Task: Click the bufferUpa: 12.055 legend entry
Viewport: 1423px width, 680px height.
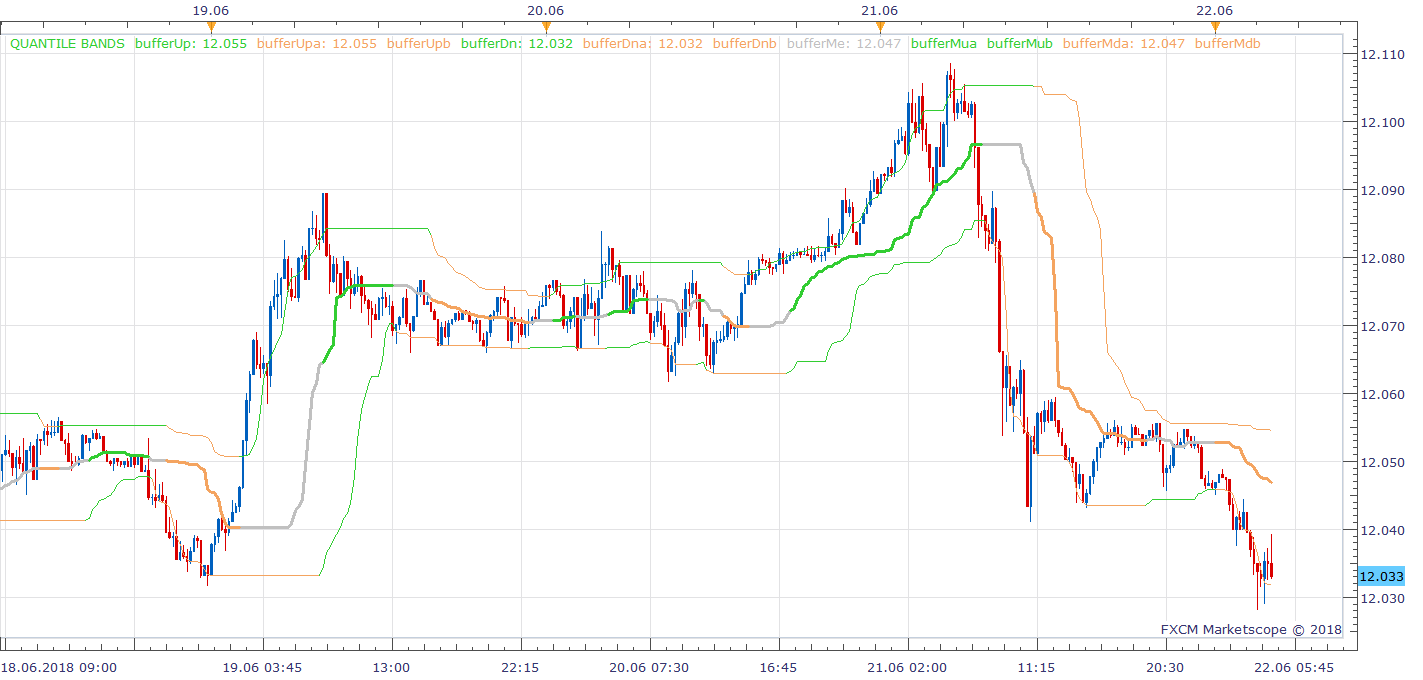Action: [x=317, y=44]
